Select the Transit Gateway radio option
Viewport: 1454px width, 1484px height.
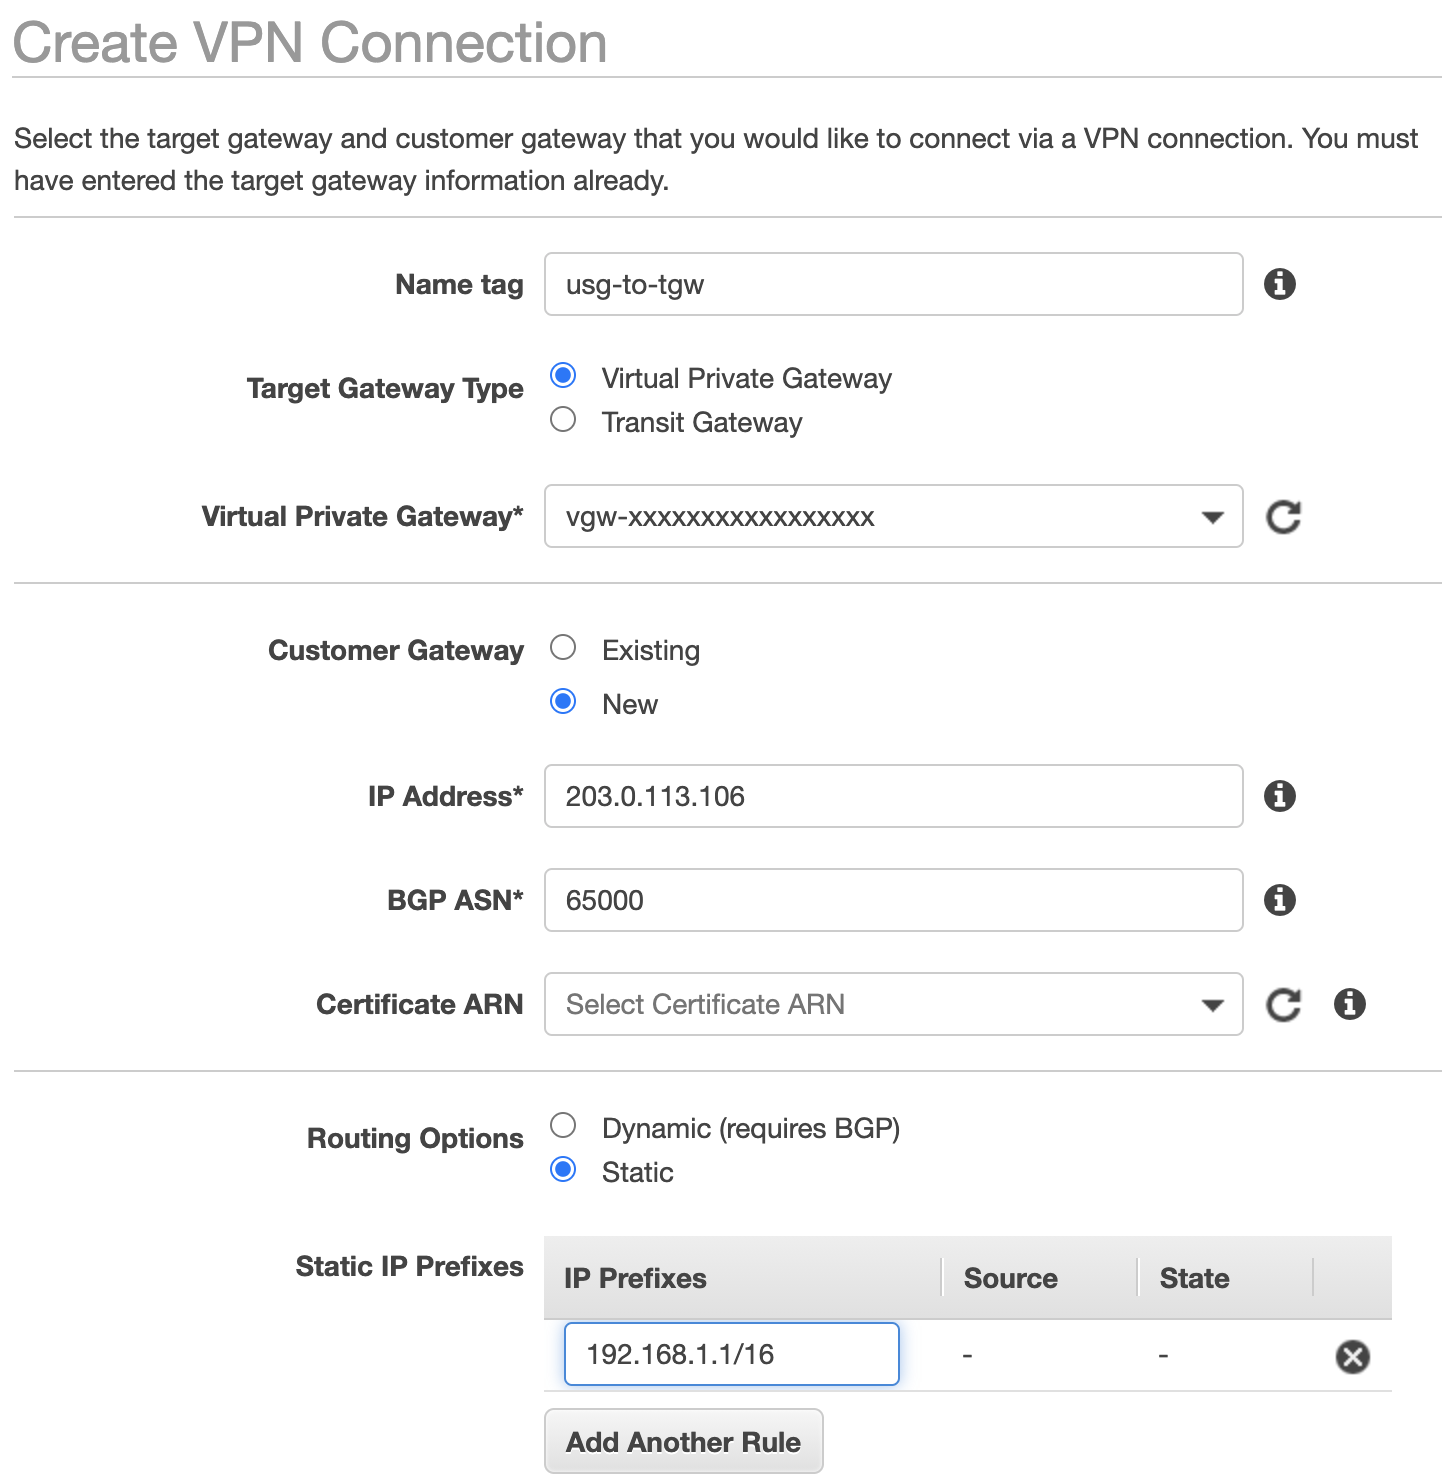[x=563, y=419]
